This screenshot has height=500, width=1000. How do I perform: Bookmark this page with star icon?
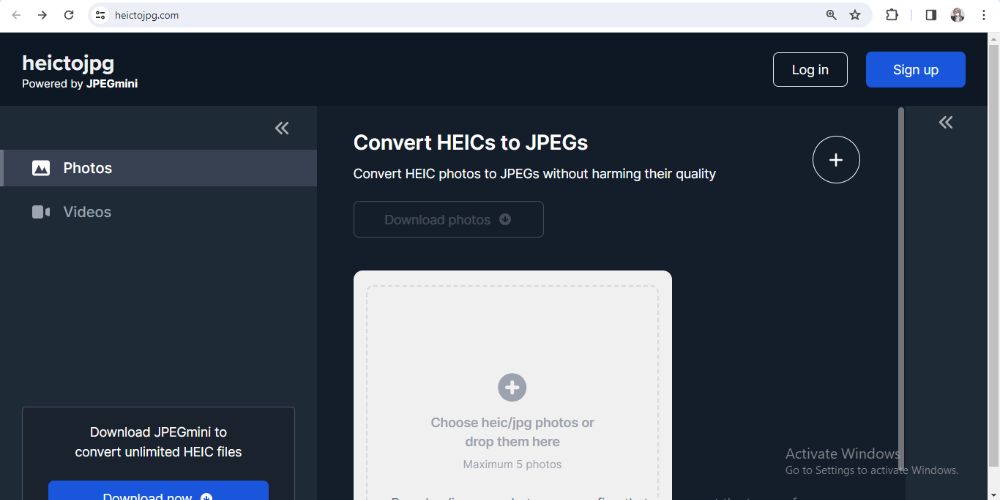pos(855,15)
